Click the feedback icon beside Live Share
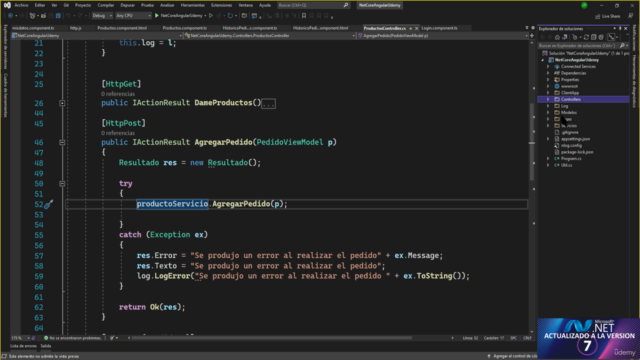This screenshot has width=640, height=360. click(631, 16)
